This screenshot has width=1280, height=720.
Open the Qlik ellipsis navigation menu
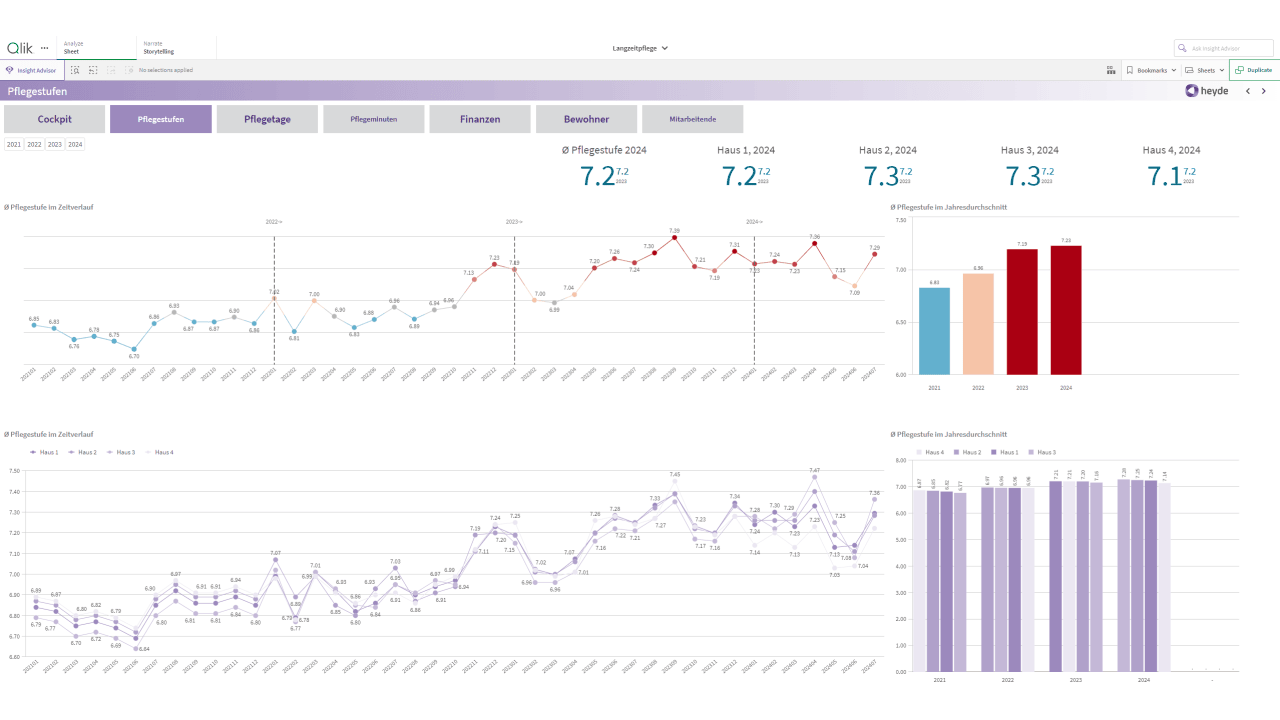44,48
